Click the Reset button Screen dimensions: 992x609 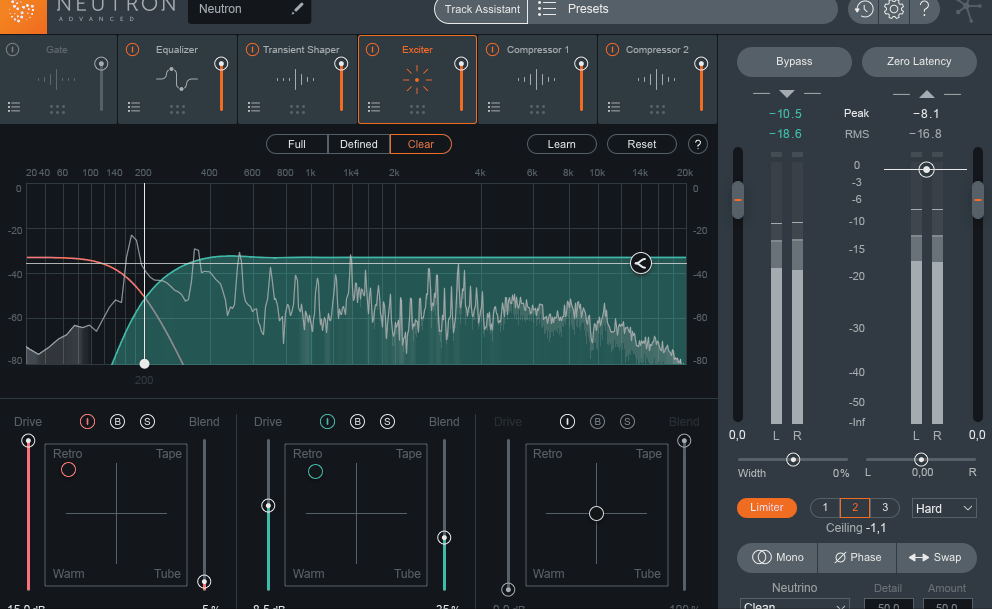642,144
